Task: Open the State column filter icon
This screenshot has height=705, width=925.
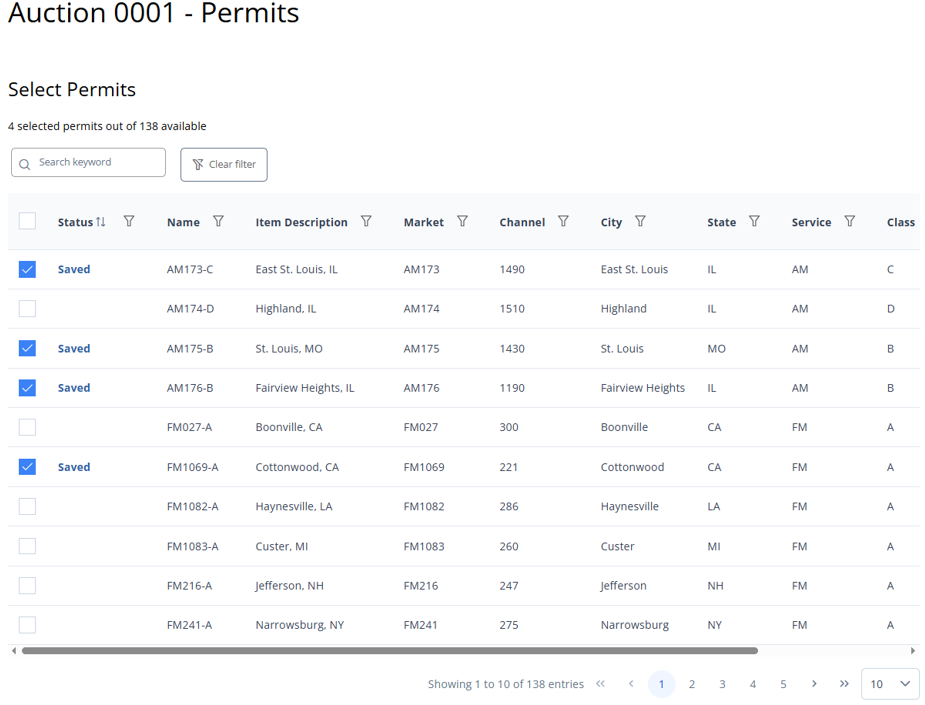Action: (x=754, y=222)
